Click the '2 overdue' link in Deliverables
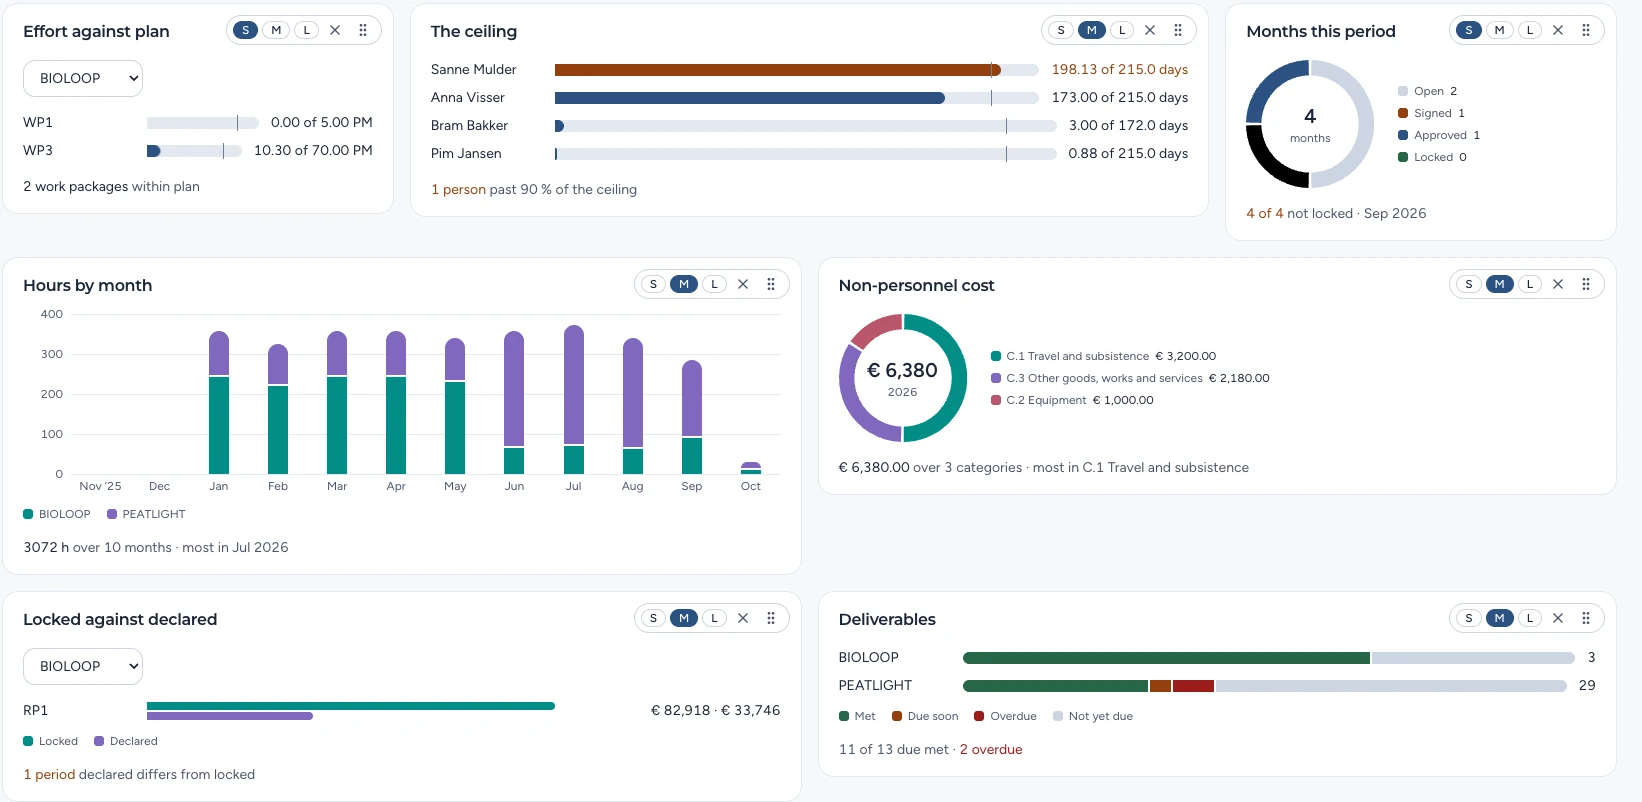This screenshot has width=1642, height=802. (991, 749)
